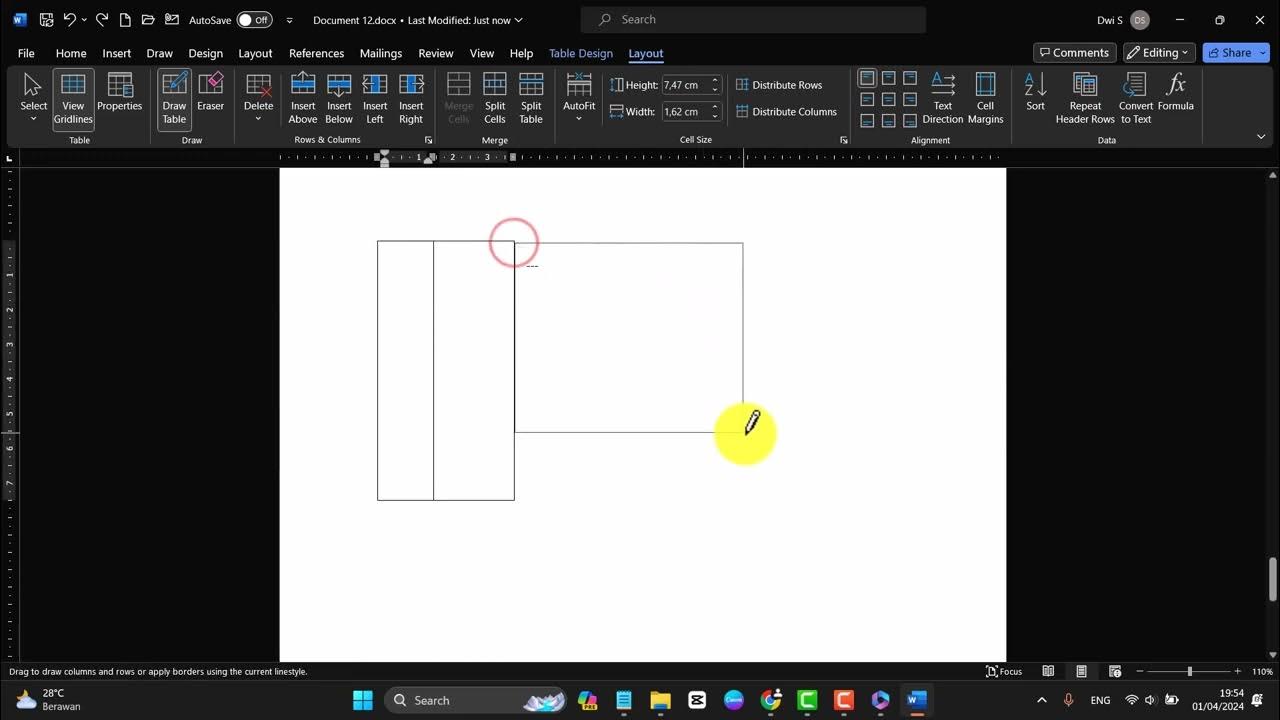Click the Redo icon
Image resolution: width=1280 pixels, height=720 pixels.
(102, 20)
